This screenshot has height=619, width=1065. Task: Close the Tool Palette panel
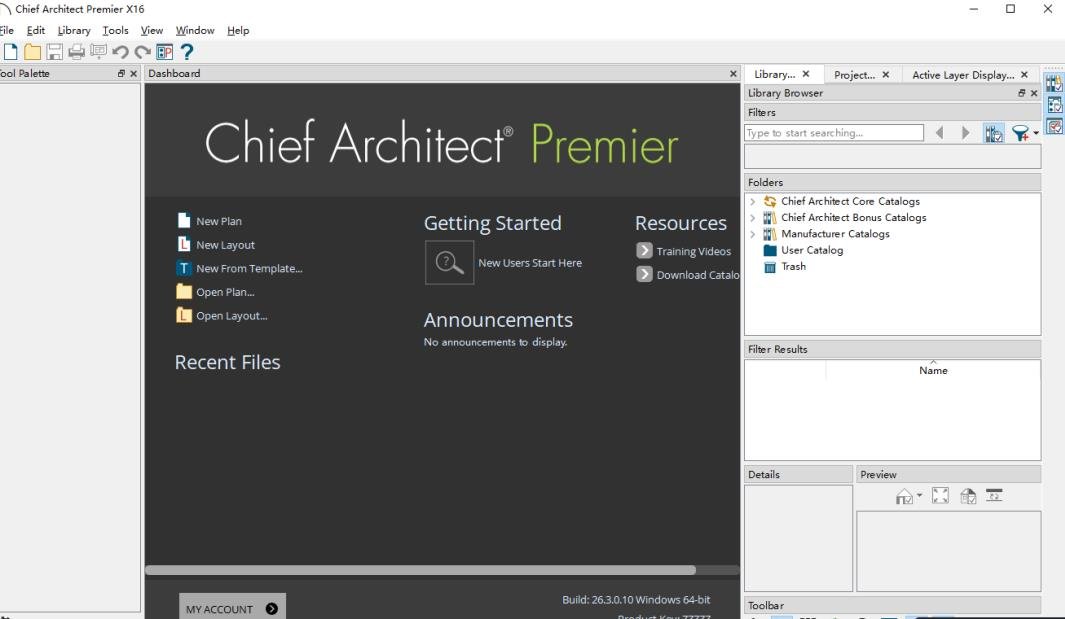pyautogui.click(x=133, y=73)
